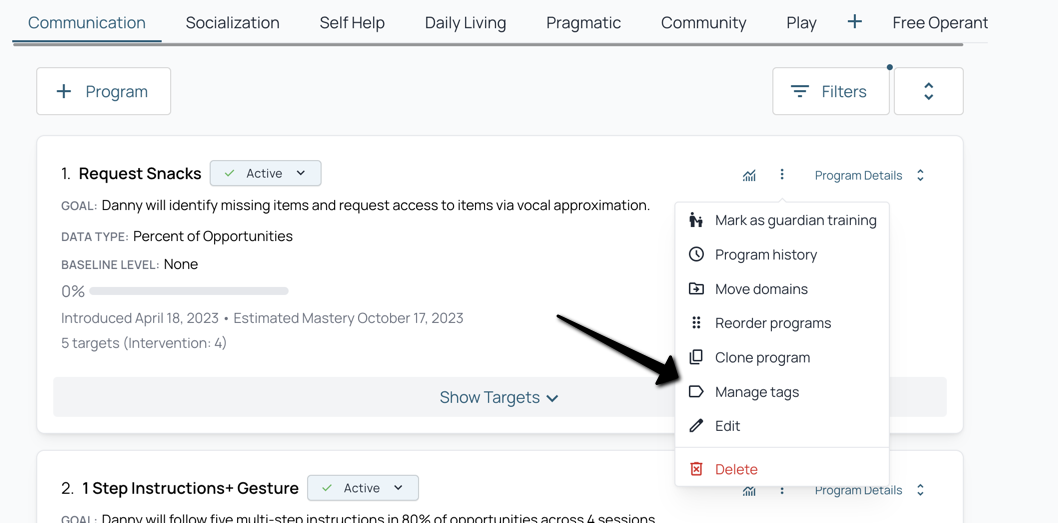Select the Free Operant tab
The width and height of the screenshot is (1058, 523).
tap(940, 22)
